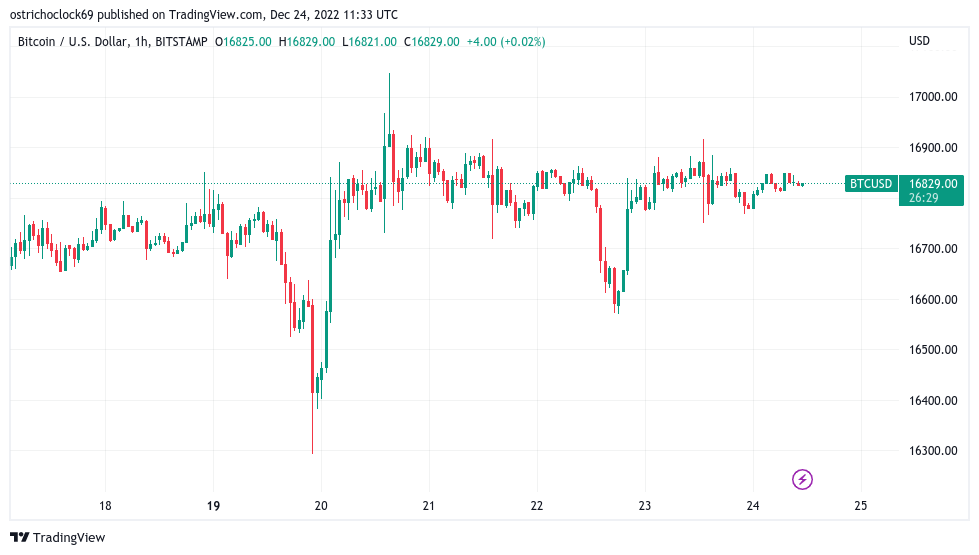Select the BTCUSD symbol tag
Viewport: 979px width, 555px height.
point(869,184)
